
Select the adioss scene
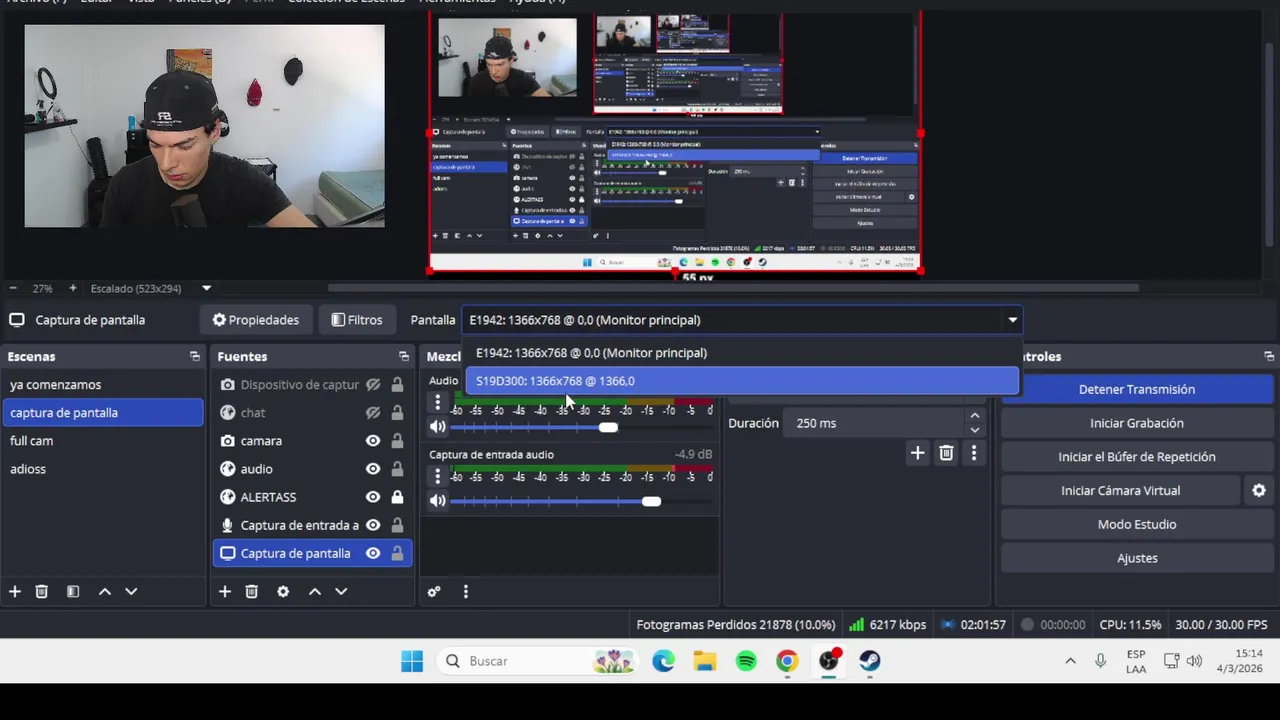tap(104, 468)
